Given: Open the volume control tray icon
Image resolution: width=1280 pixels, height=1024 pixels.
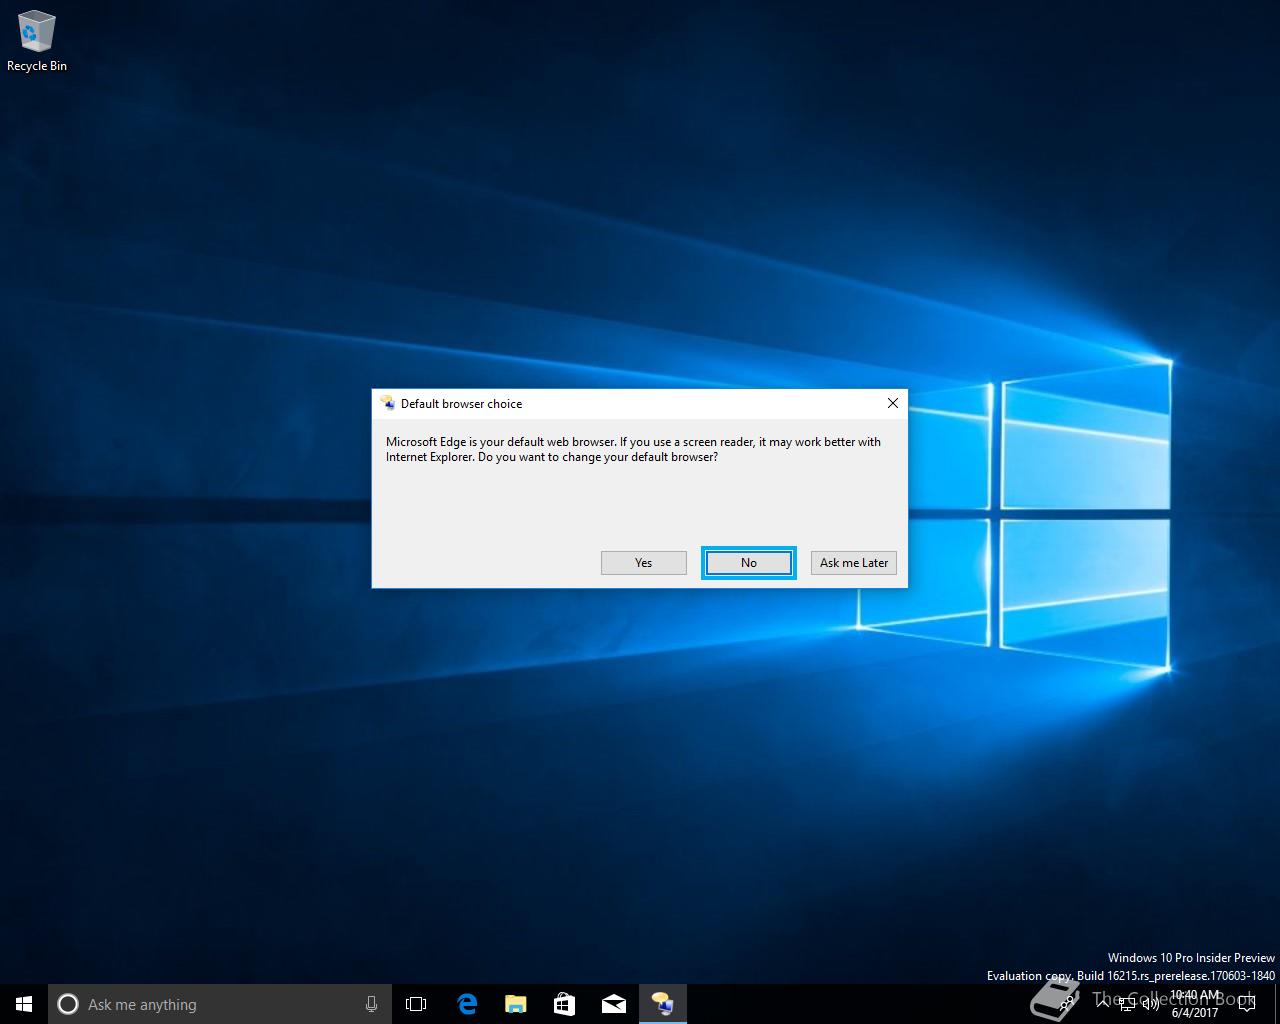Looking at the screenshot, I should coord(1151,1004).
